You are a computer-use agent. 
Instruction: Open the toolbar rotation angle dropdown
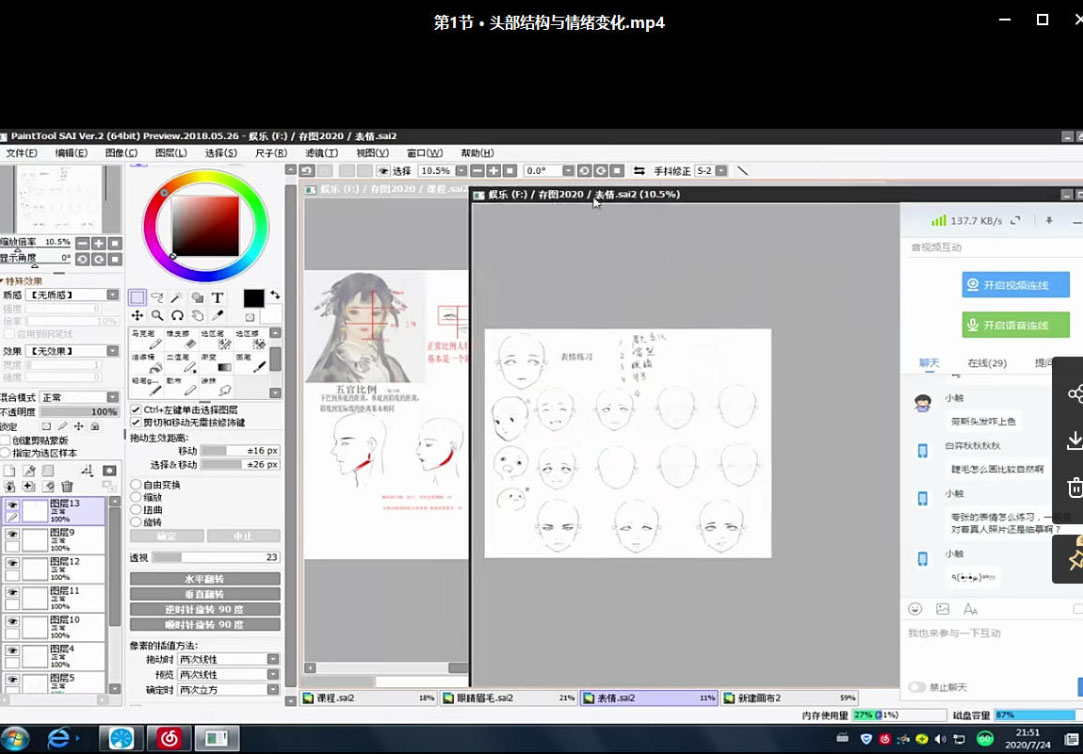tap(568, 171)
